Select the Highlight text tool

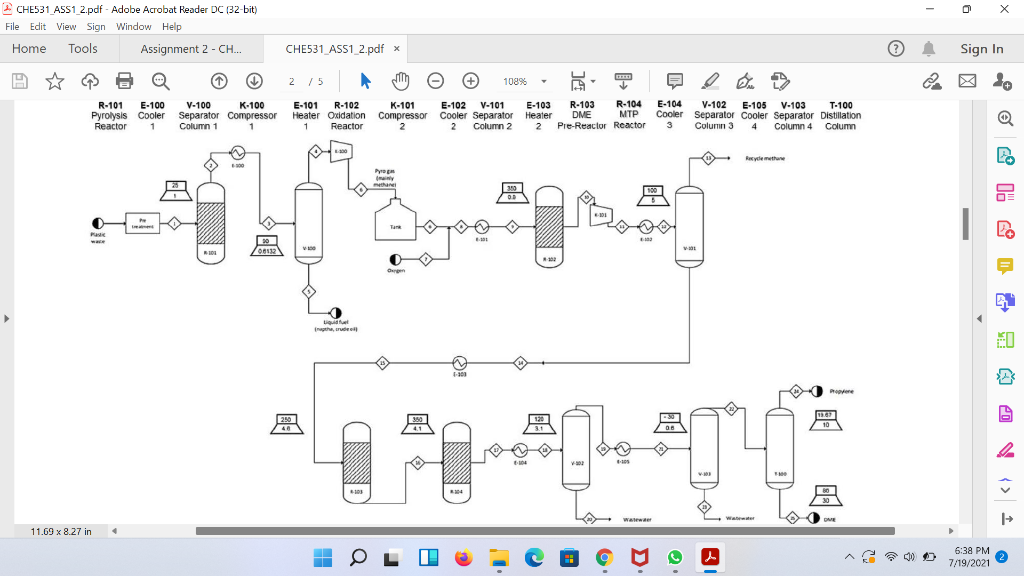click(x=711, y=81)
